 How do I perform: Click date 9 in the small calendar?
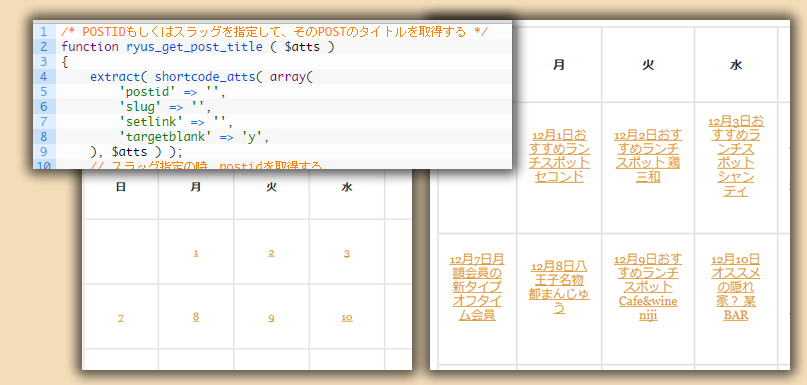click(x=271, y=318)
